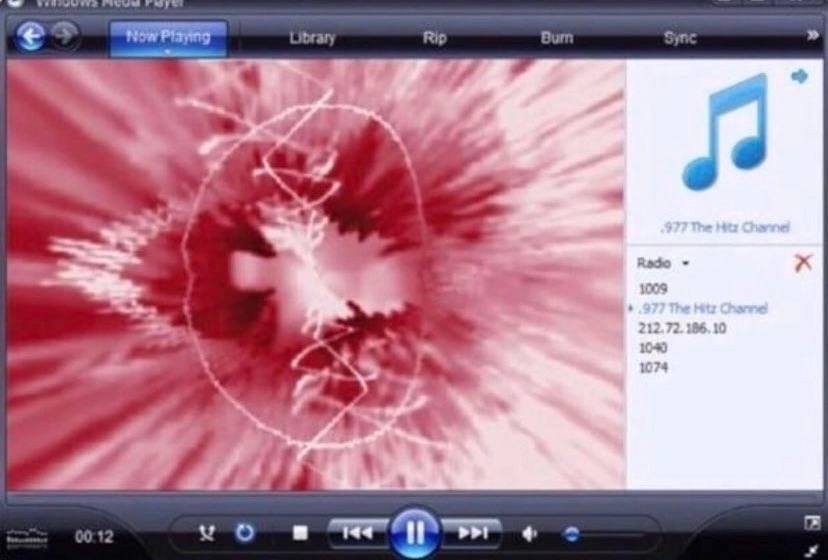Expand the Radio playlist dropdown

coord(685,264)
